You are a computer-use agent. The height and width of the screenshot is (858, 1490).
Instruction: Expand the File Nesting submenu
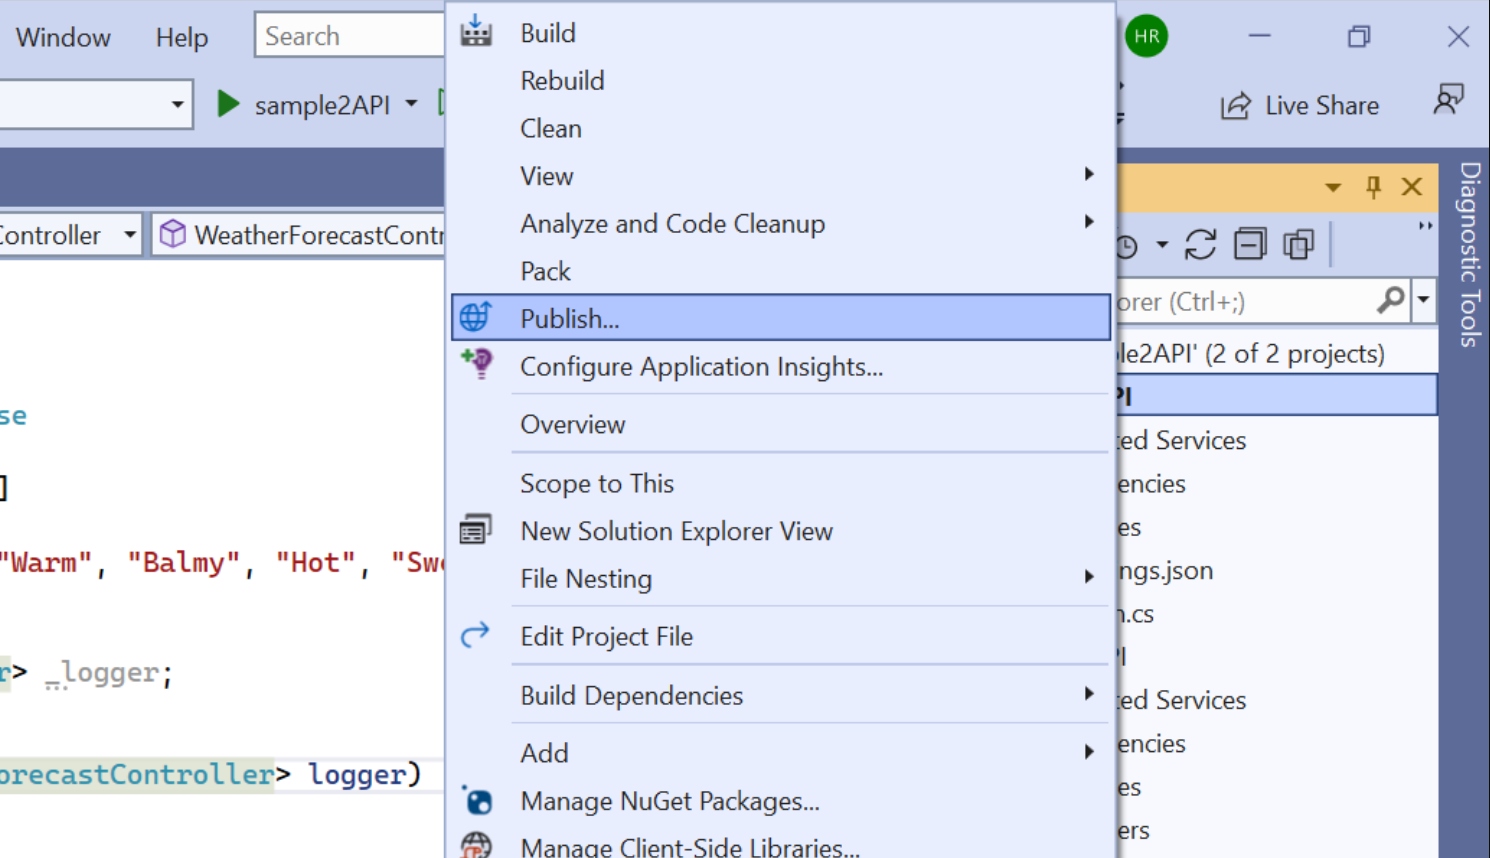1089,577
